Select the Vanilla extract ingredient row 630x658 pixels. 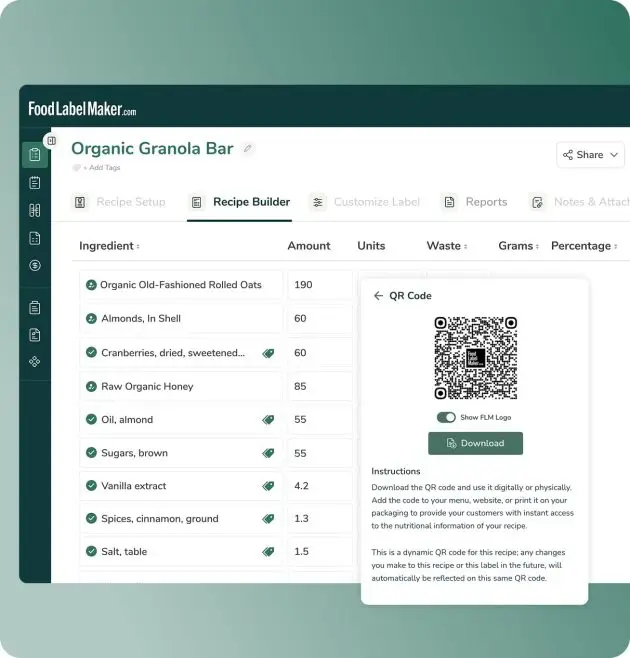pos(181,486)
